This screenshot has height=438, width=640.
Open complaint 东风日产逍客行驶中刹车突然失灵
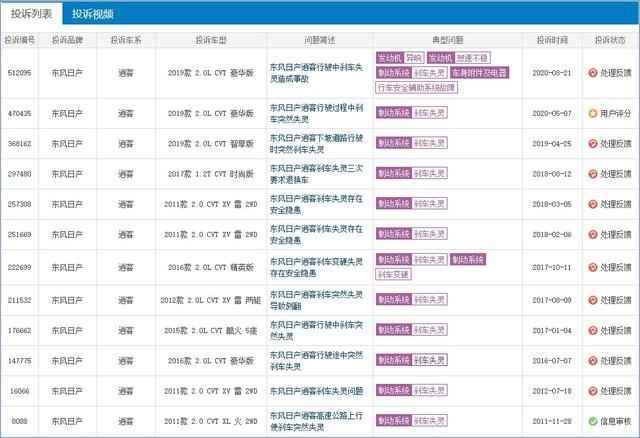click(x=316, y=331)
